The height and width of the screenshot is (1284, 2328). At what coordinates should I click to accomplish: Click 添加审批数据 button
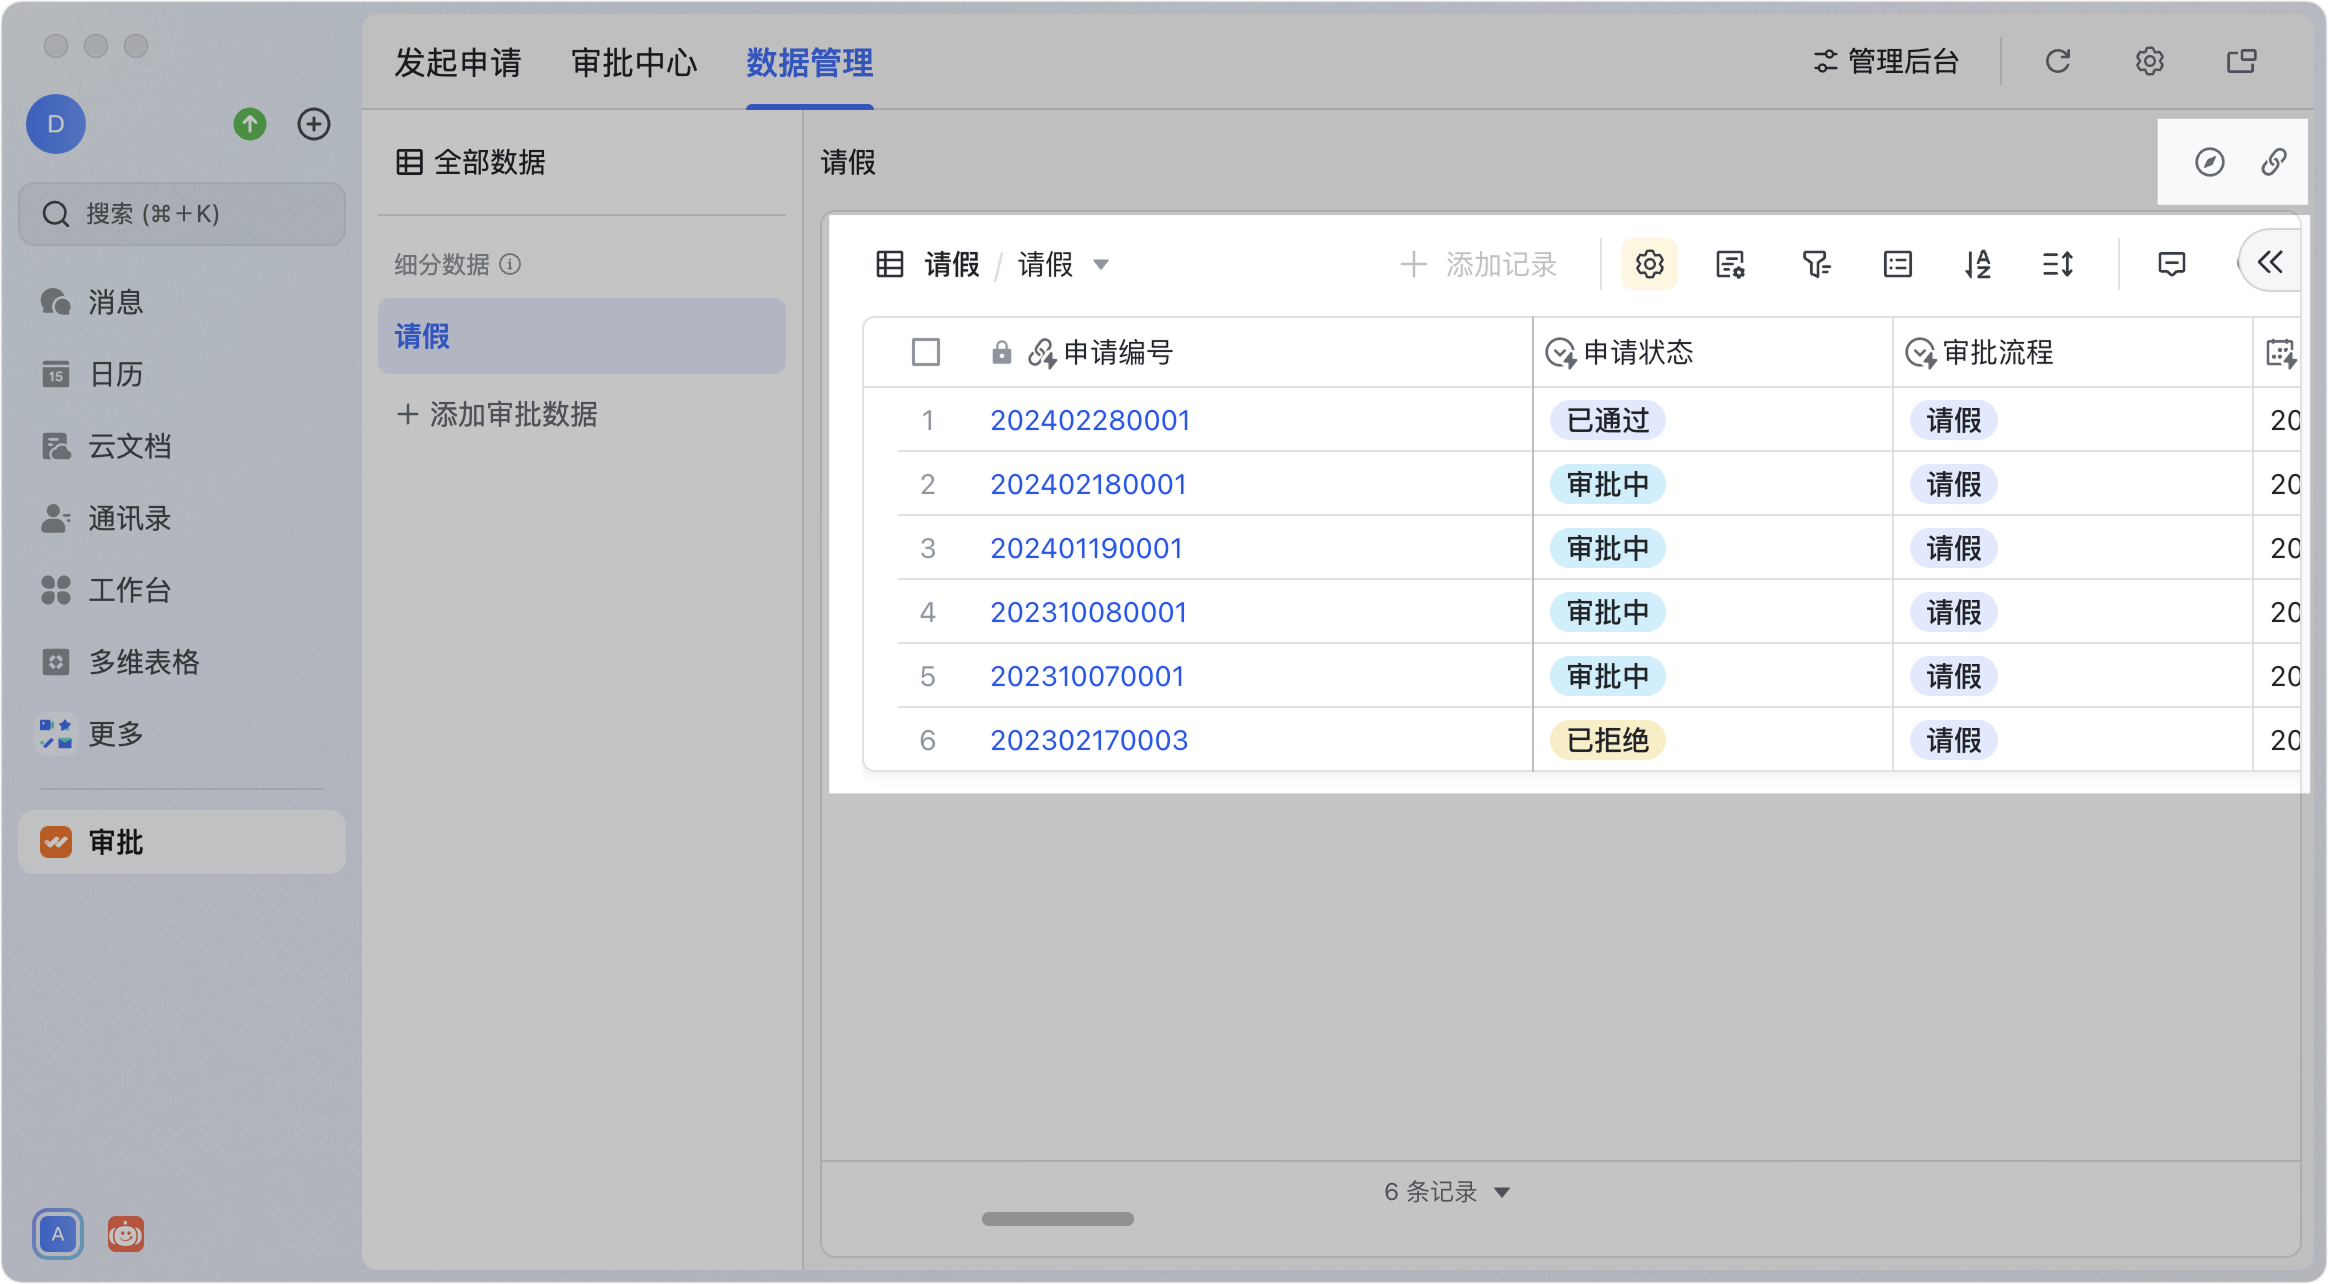497,414
